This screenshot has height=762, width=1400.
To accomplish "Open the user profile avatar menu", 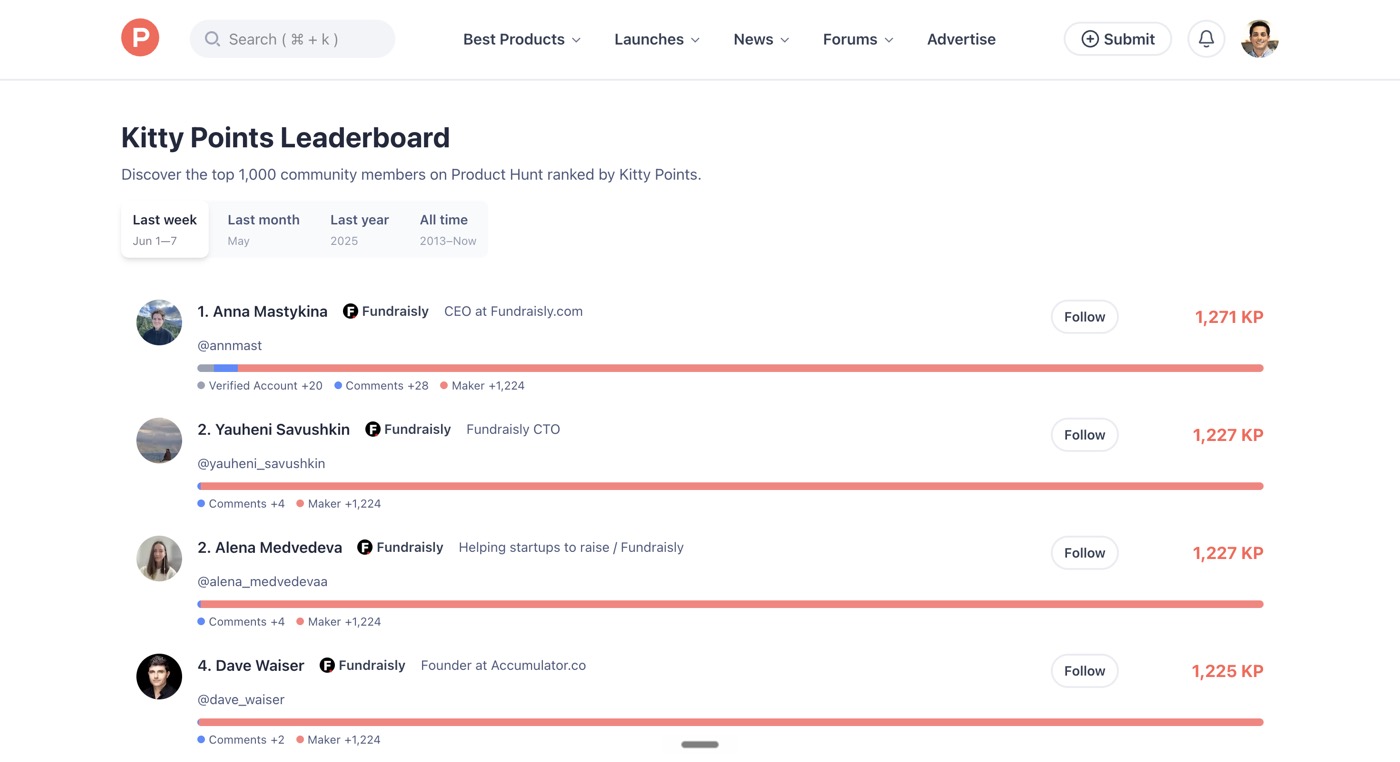I will [1260, 39].
